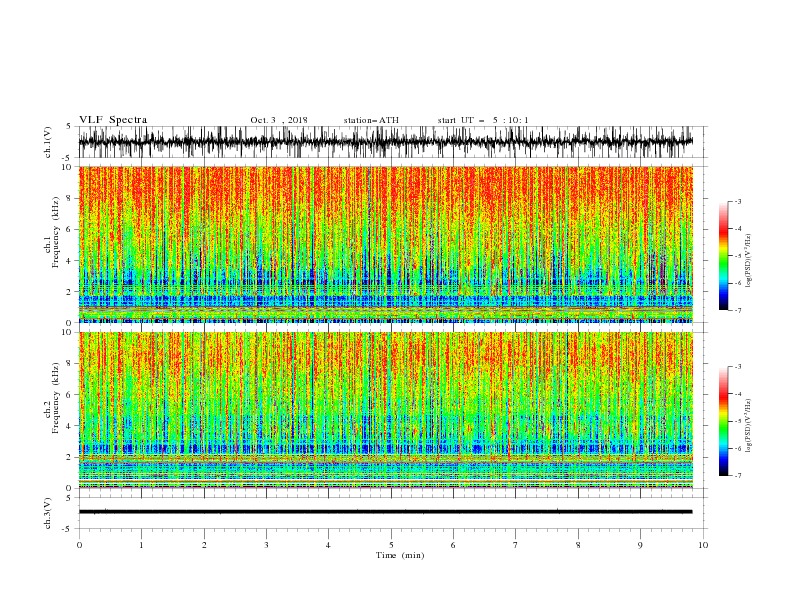This screenshot has width=792, height=612.
Task: Click tick label "2" on the time axis
Action: 204,545
